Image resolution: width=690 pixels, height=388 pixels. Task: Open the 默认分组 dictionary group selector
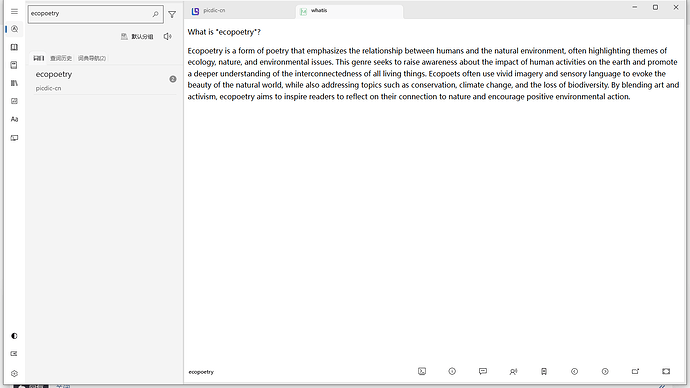point(137,37)
